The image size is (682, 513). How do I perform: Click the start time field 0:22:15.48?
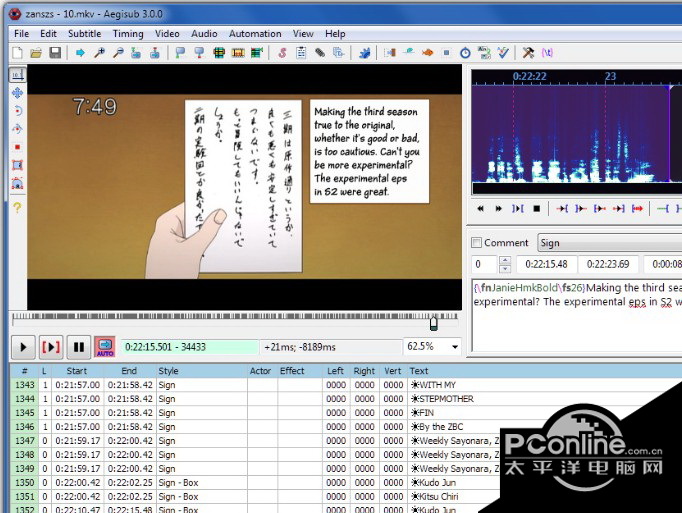click(x=547, y=264)
